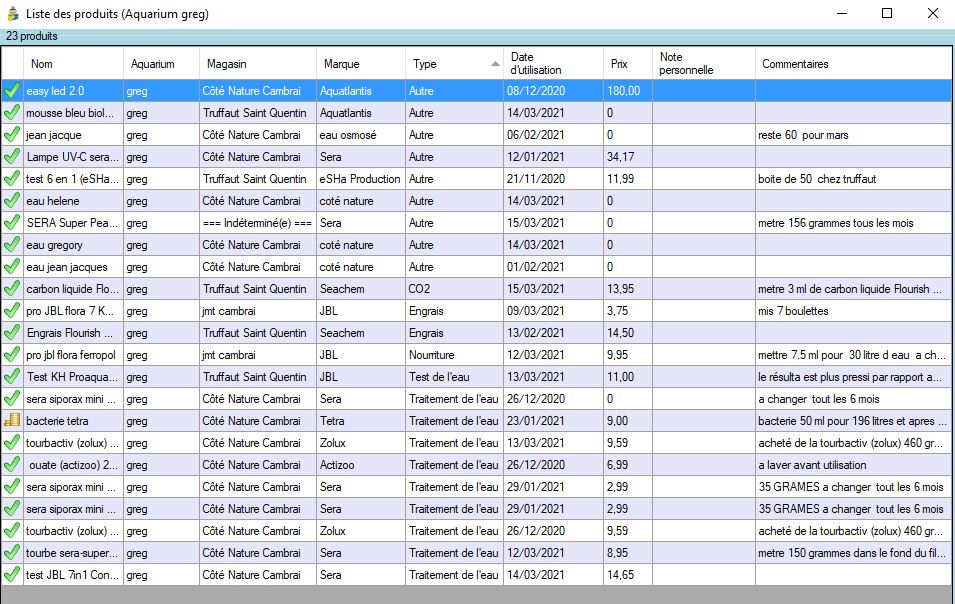955x604 pixels.
Task: Select the green check beside Engrais Flourish ...
Action: [12, 332]
